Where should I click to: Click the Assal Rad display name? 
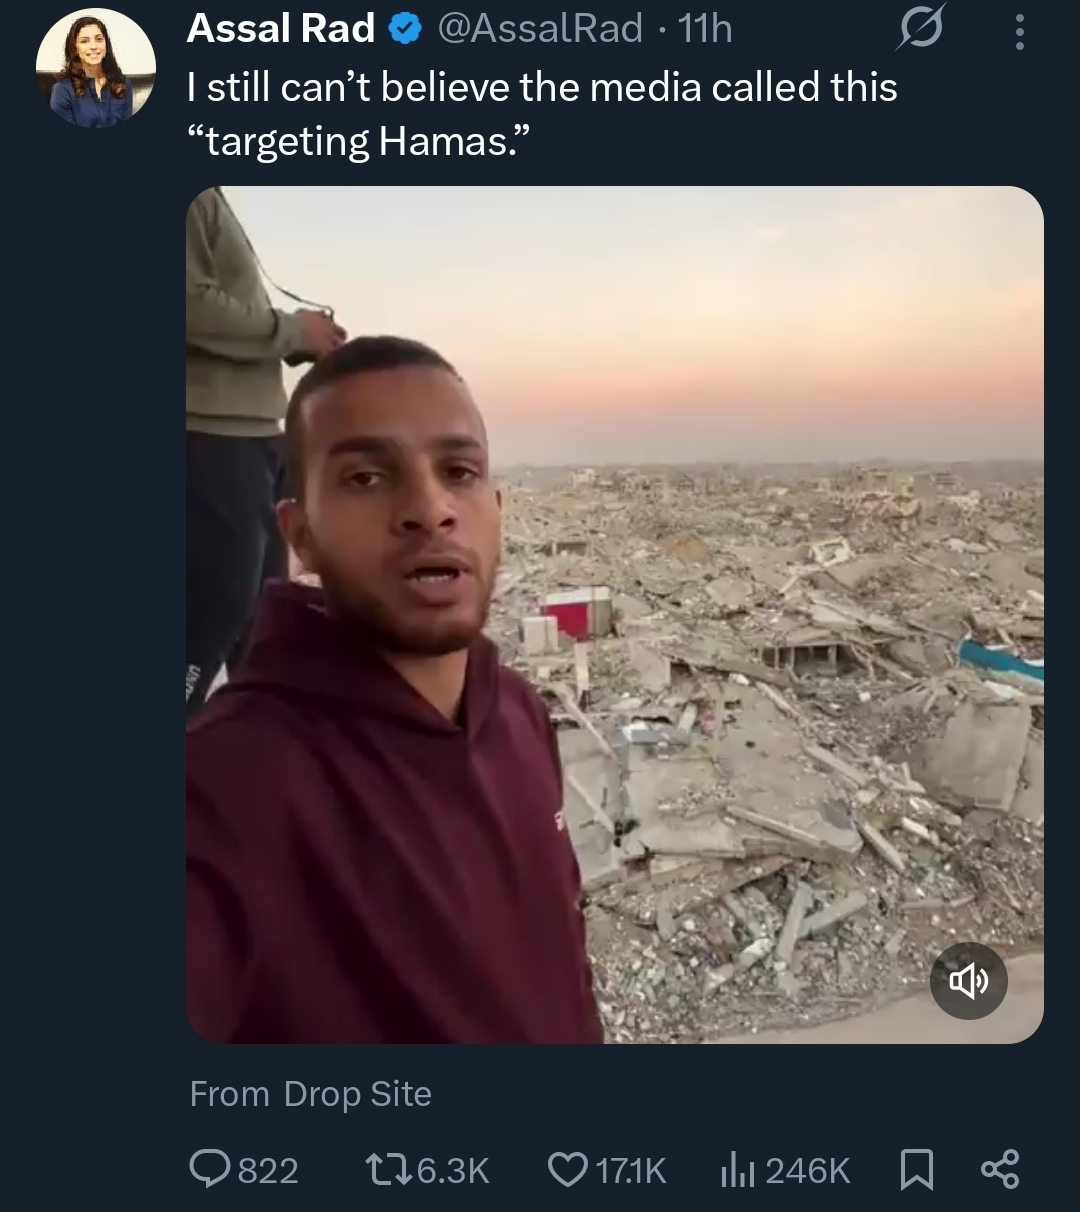pyautogui.click(x=281, y=30)
